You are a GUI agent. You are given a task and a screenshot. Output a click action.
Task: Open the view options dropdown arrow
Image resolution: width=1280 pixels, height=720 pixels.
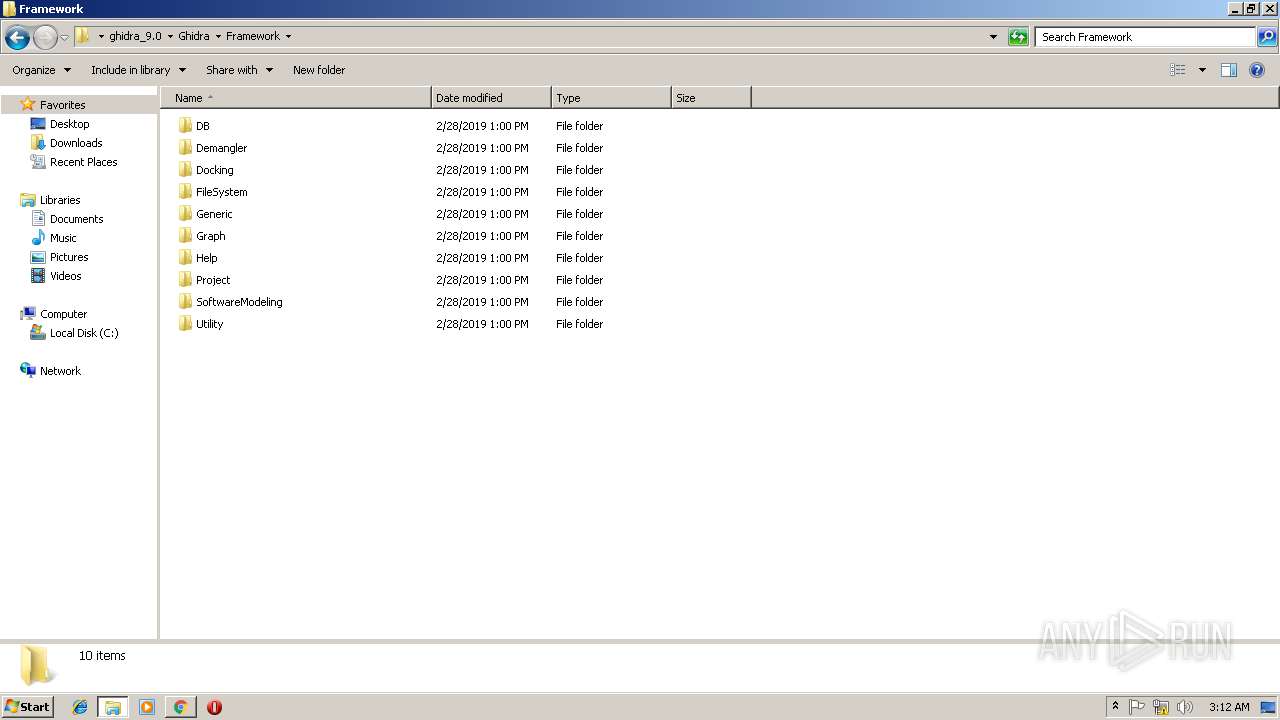coord(1202,70)
